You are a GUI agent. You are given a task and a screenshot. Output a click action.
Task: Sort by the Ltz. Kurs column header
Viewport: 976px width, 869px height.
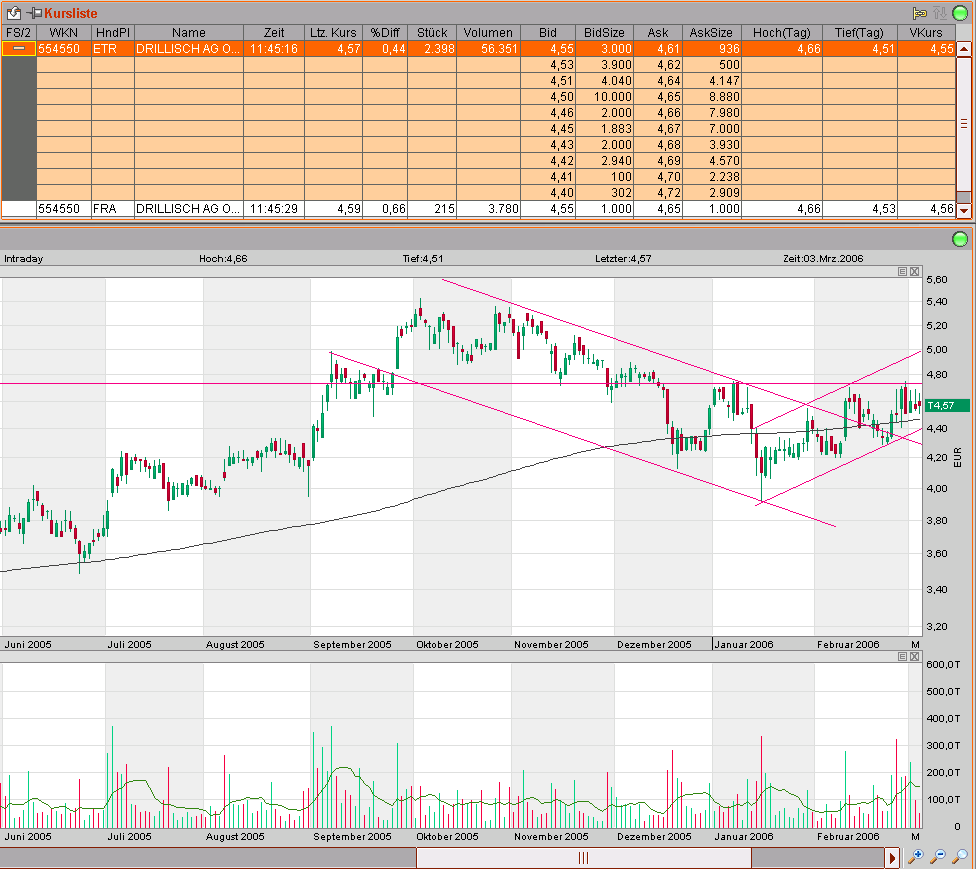tap(333, 32)
